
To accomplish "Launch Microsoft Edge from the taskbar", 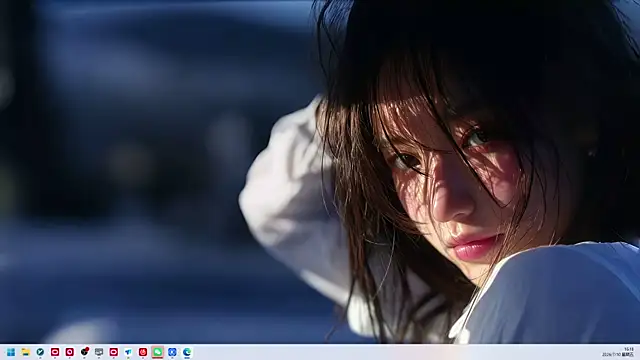I will [x=187, y=352].
